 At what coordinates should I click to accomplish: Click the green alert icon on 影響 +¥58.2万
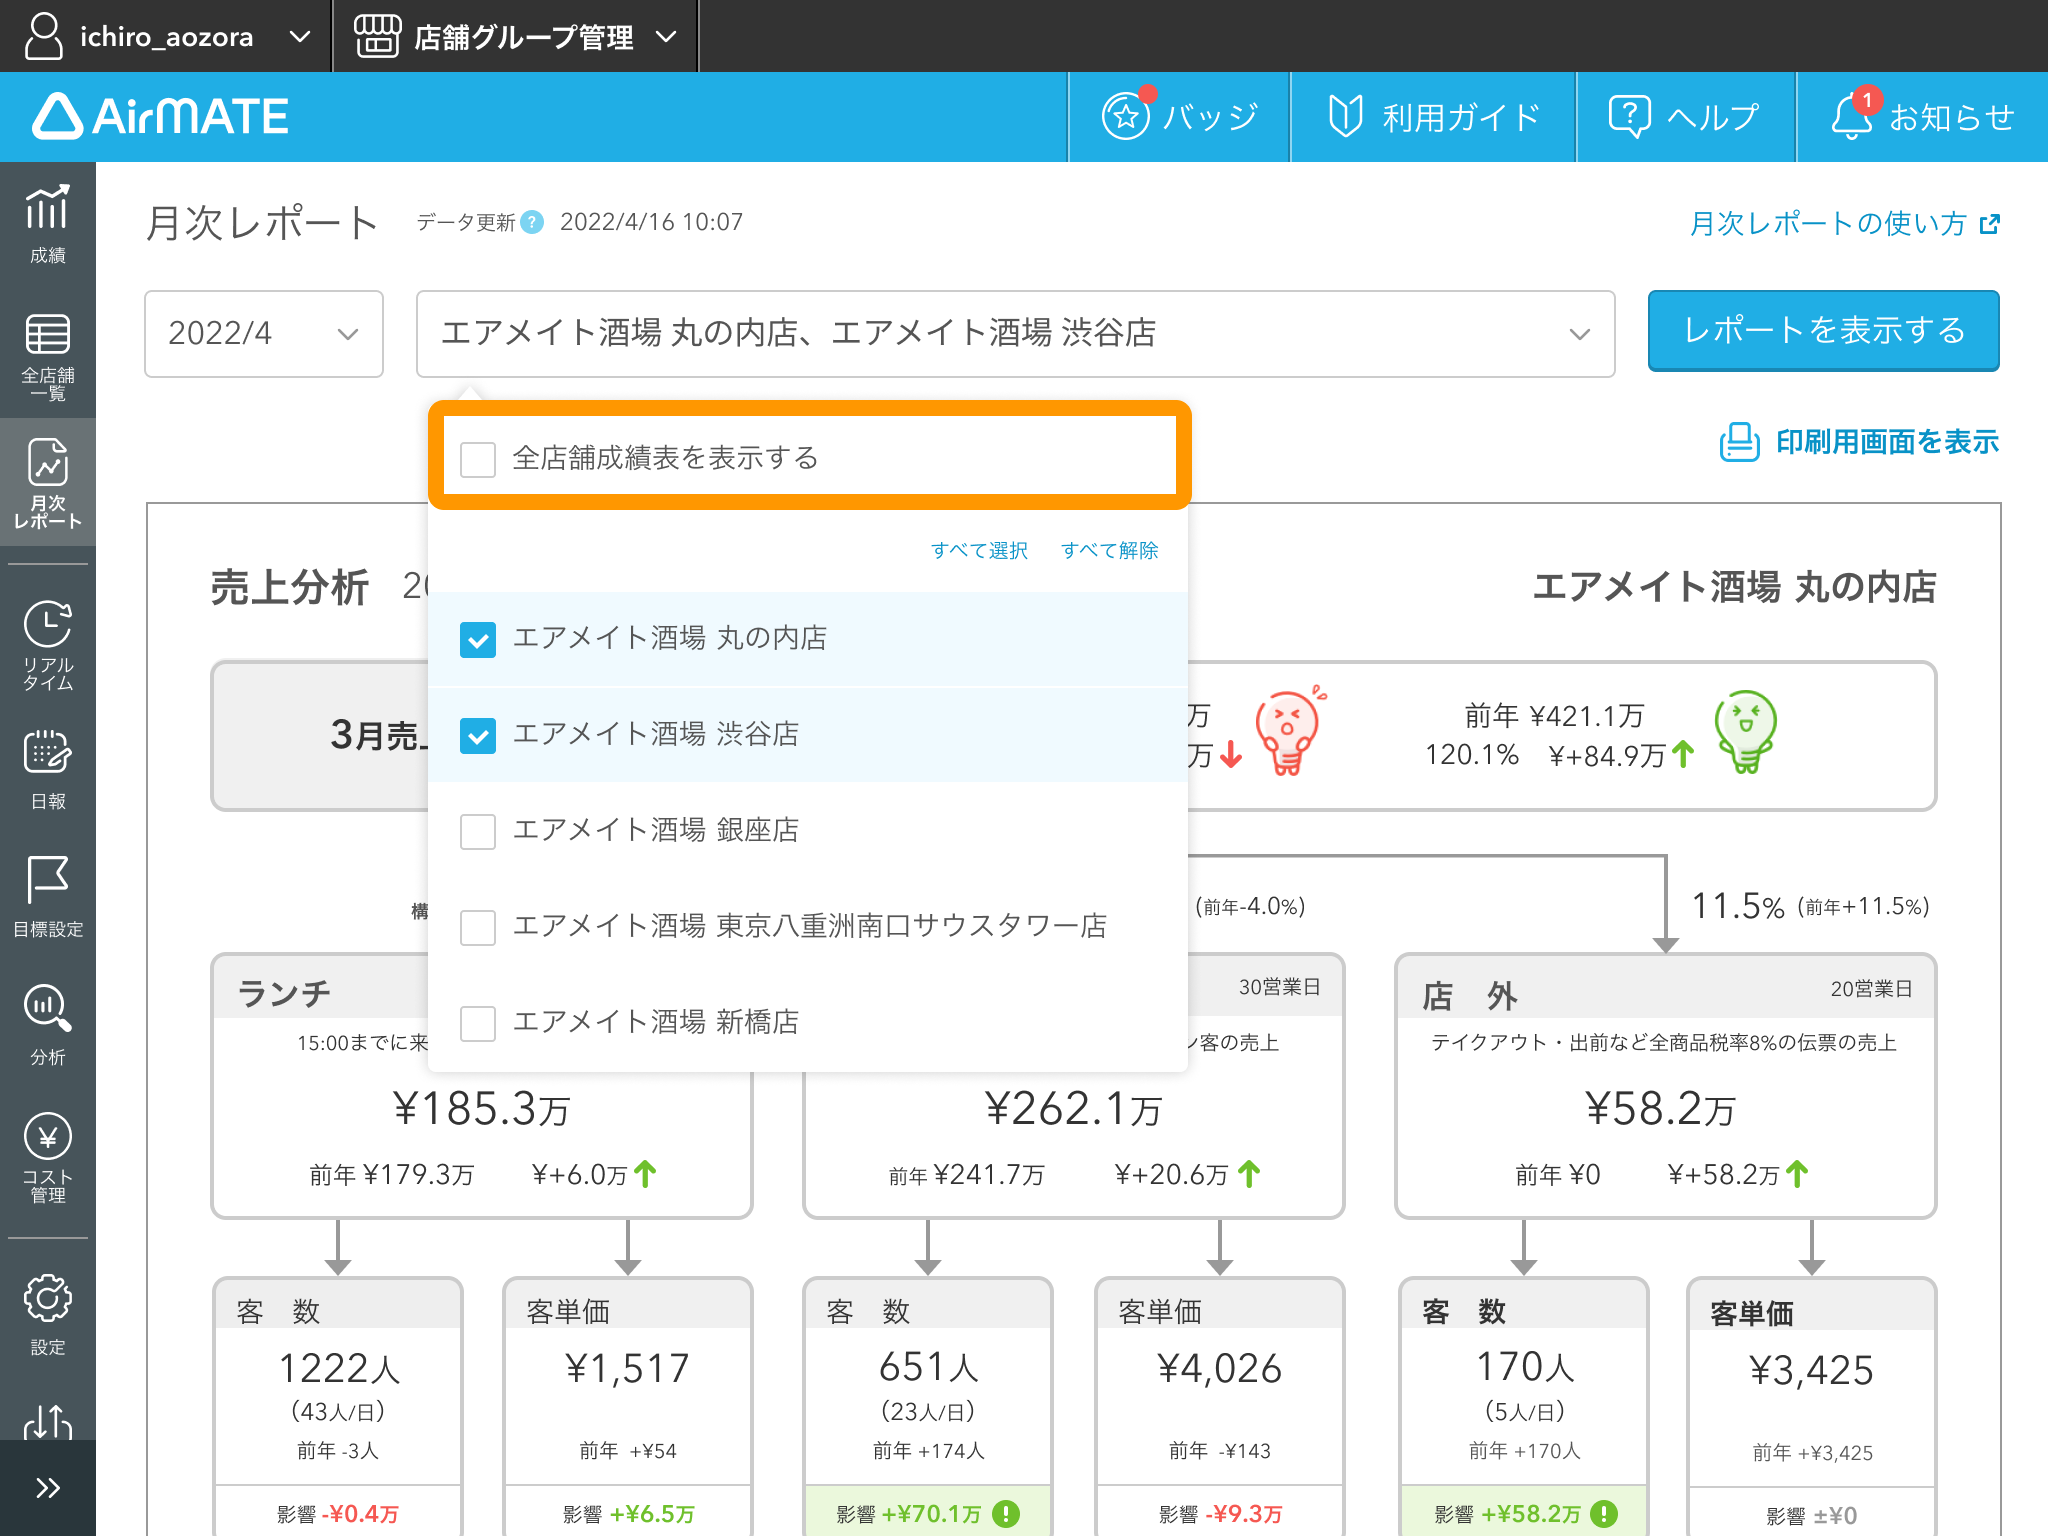point(1604,1514)
